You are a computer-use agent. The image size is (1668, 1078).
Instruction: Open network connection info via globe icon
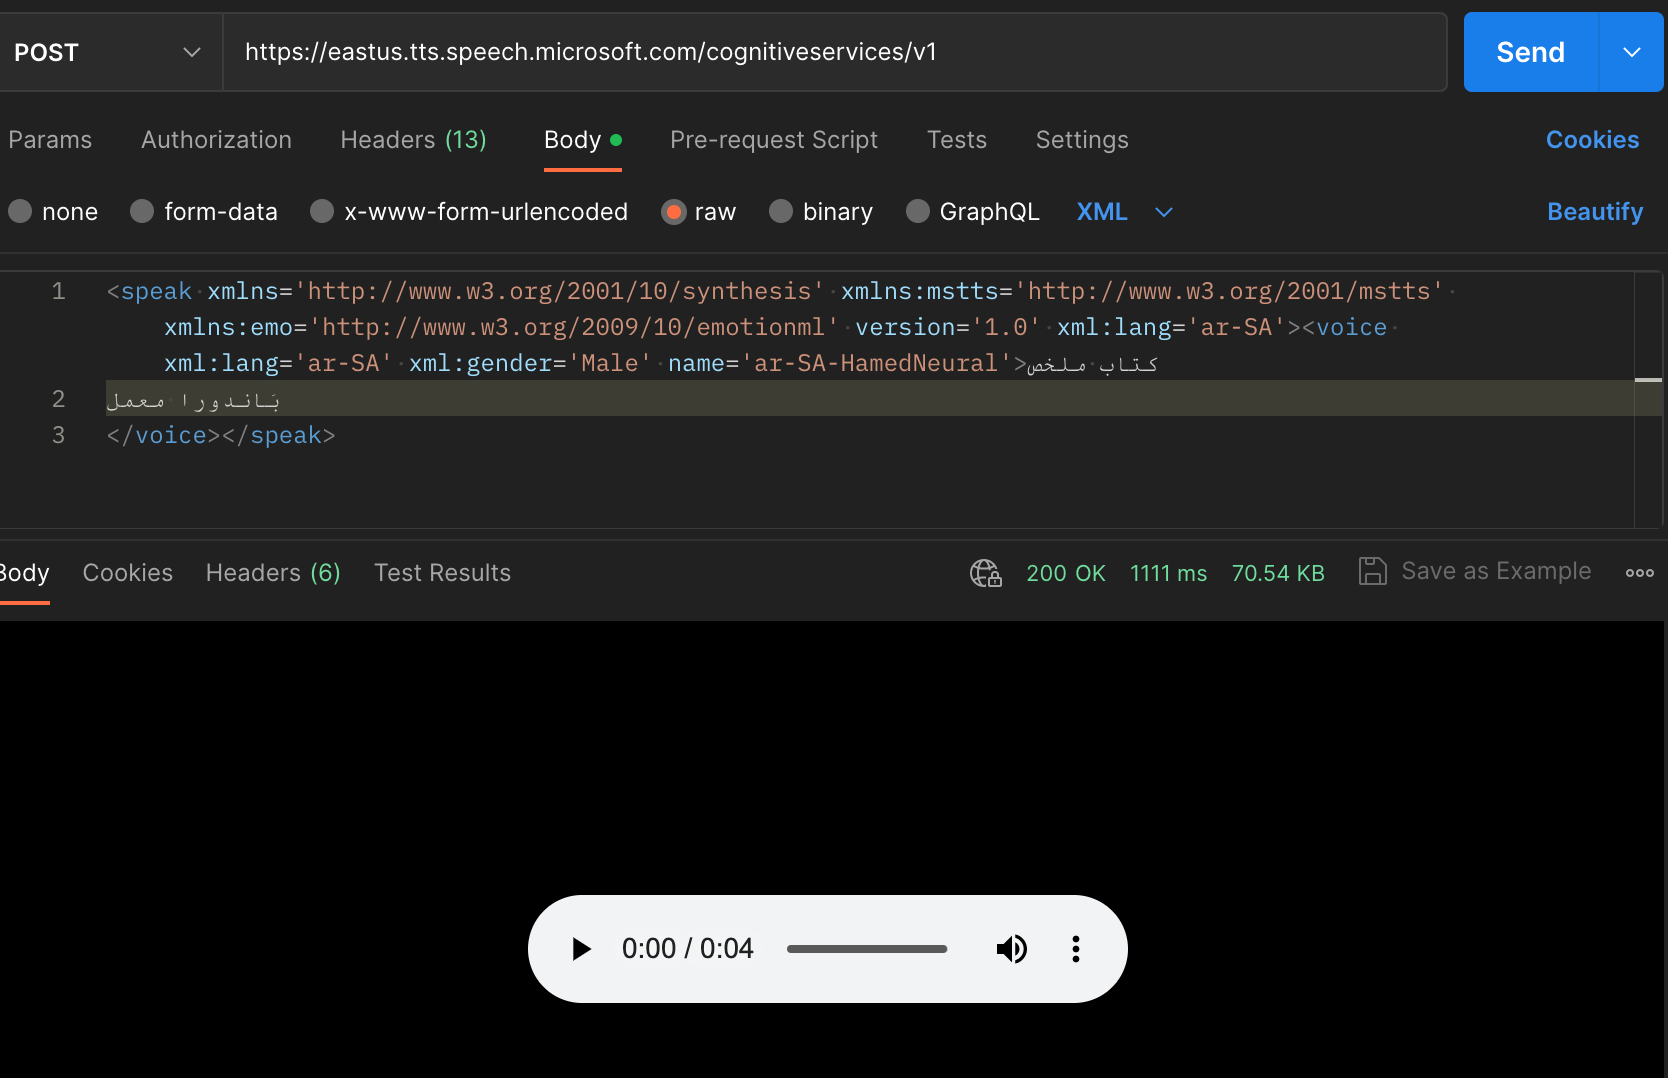[985, 573]
